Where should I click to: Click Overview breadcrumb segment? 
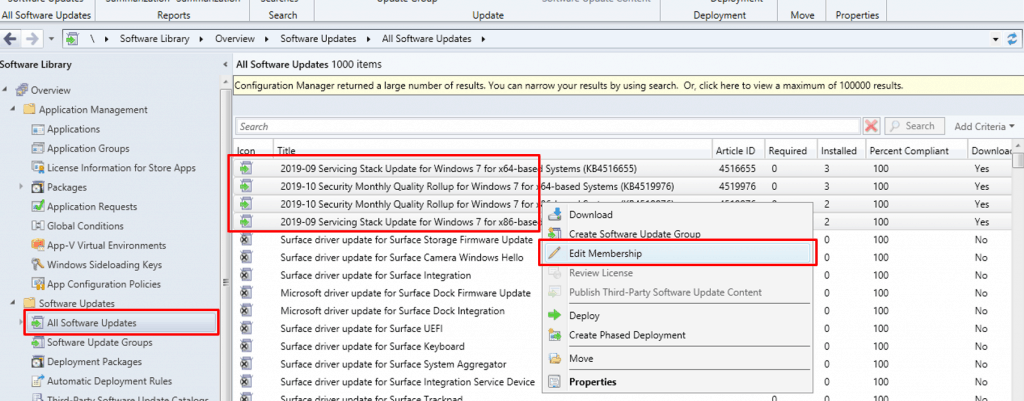coord(234,39)
